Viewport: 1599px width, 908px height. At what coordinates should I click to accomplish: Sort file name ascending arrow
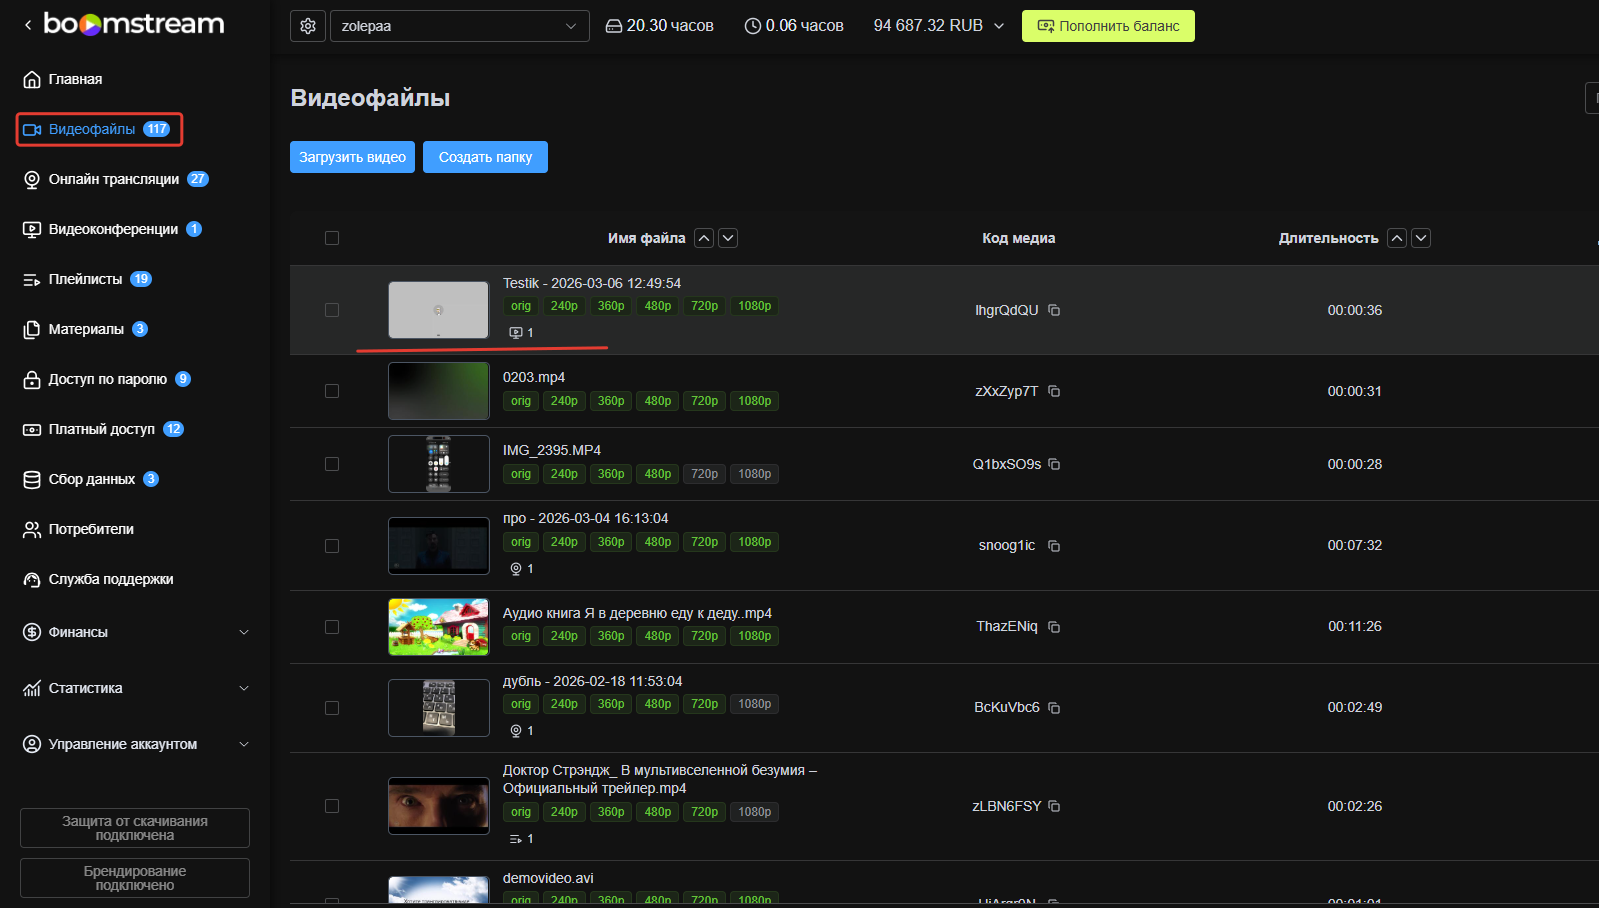point(704,238)
